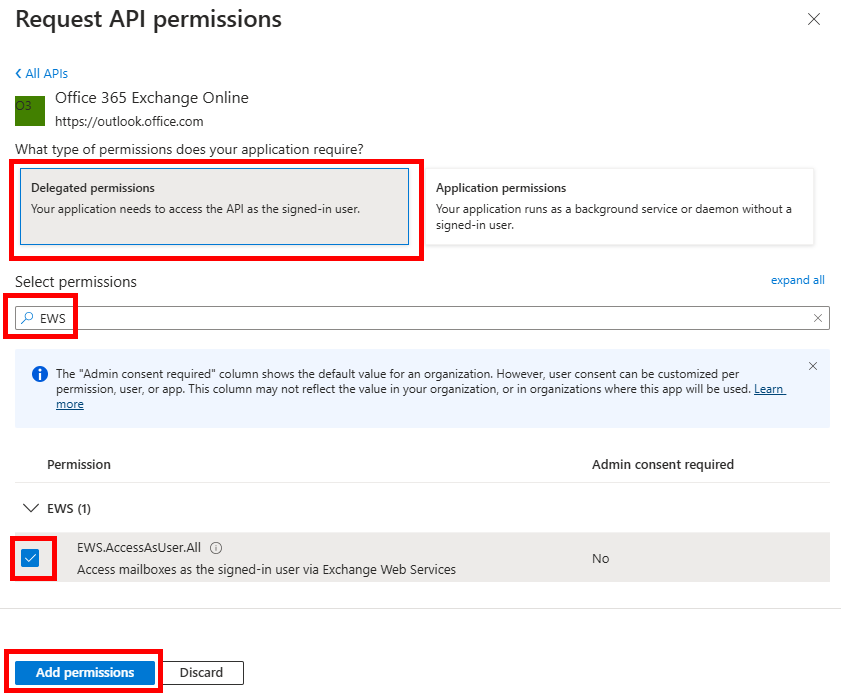Close the Request API permissions panel
841x697 pixels.
tap(814, 19)
